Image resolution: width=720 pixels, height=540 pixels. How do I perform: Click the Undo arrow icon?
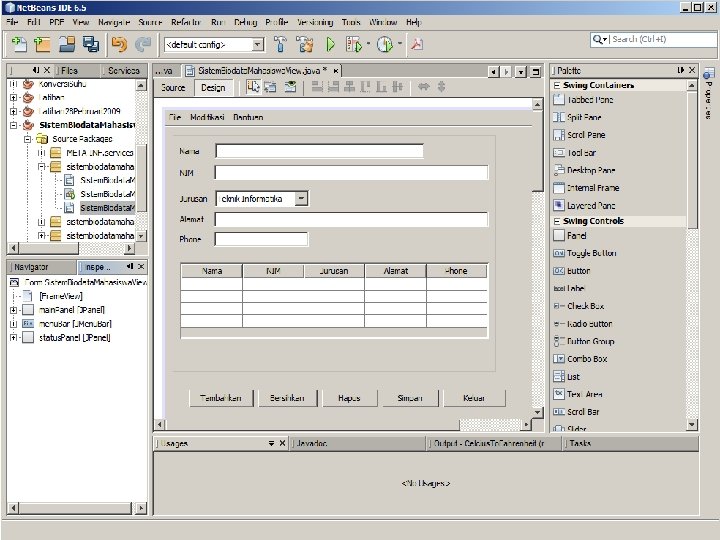120,44
